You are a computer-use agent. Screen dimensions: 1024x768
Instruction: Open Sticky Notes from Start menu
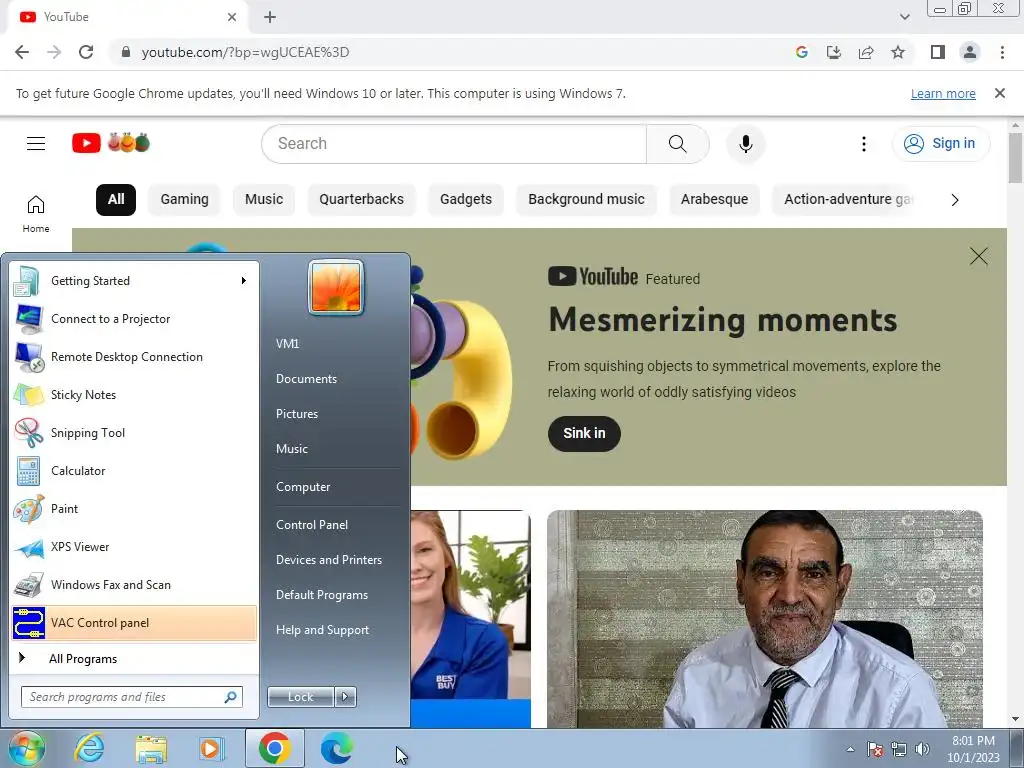tap(135, 395)
